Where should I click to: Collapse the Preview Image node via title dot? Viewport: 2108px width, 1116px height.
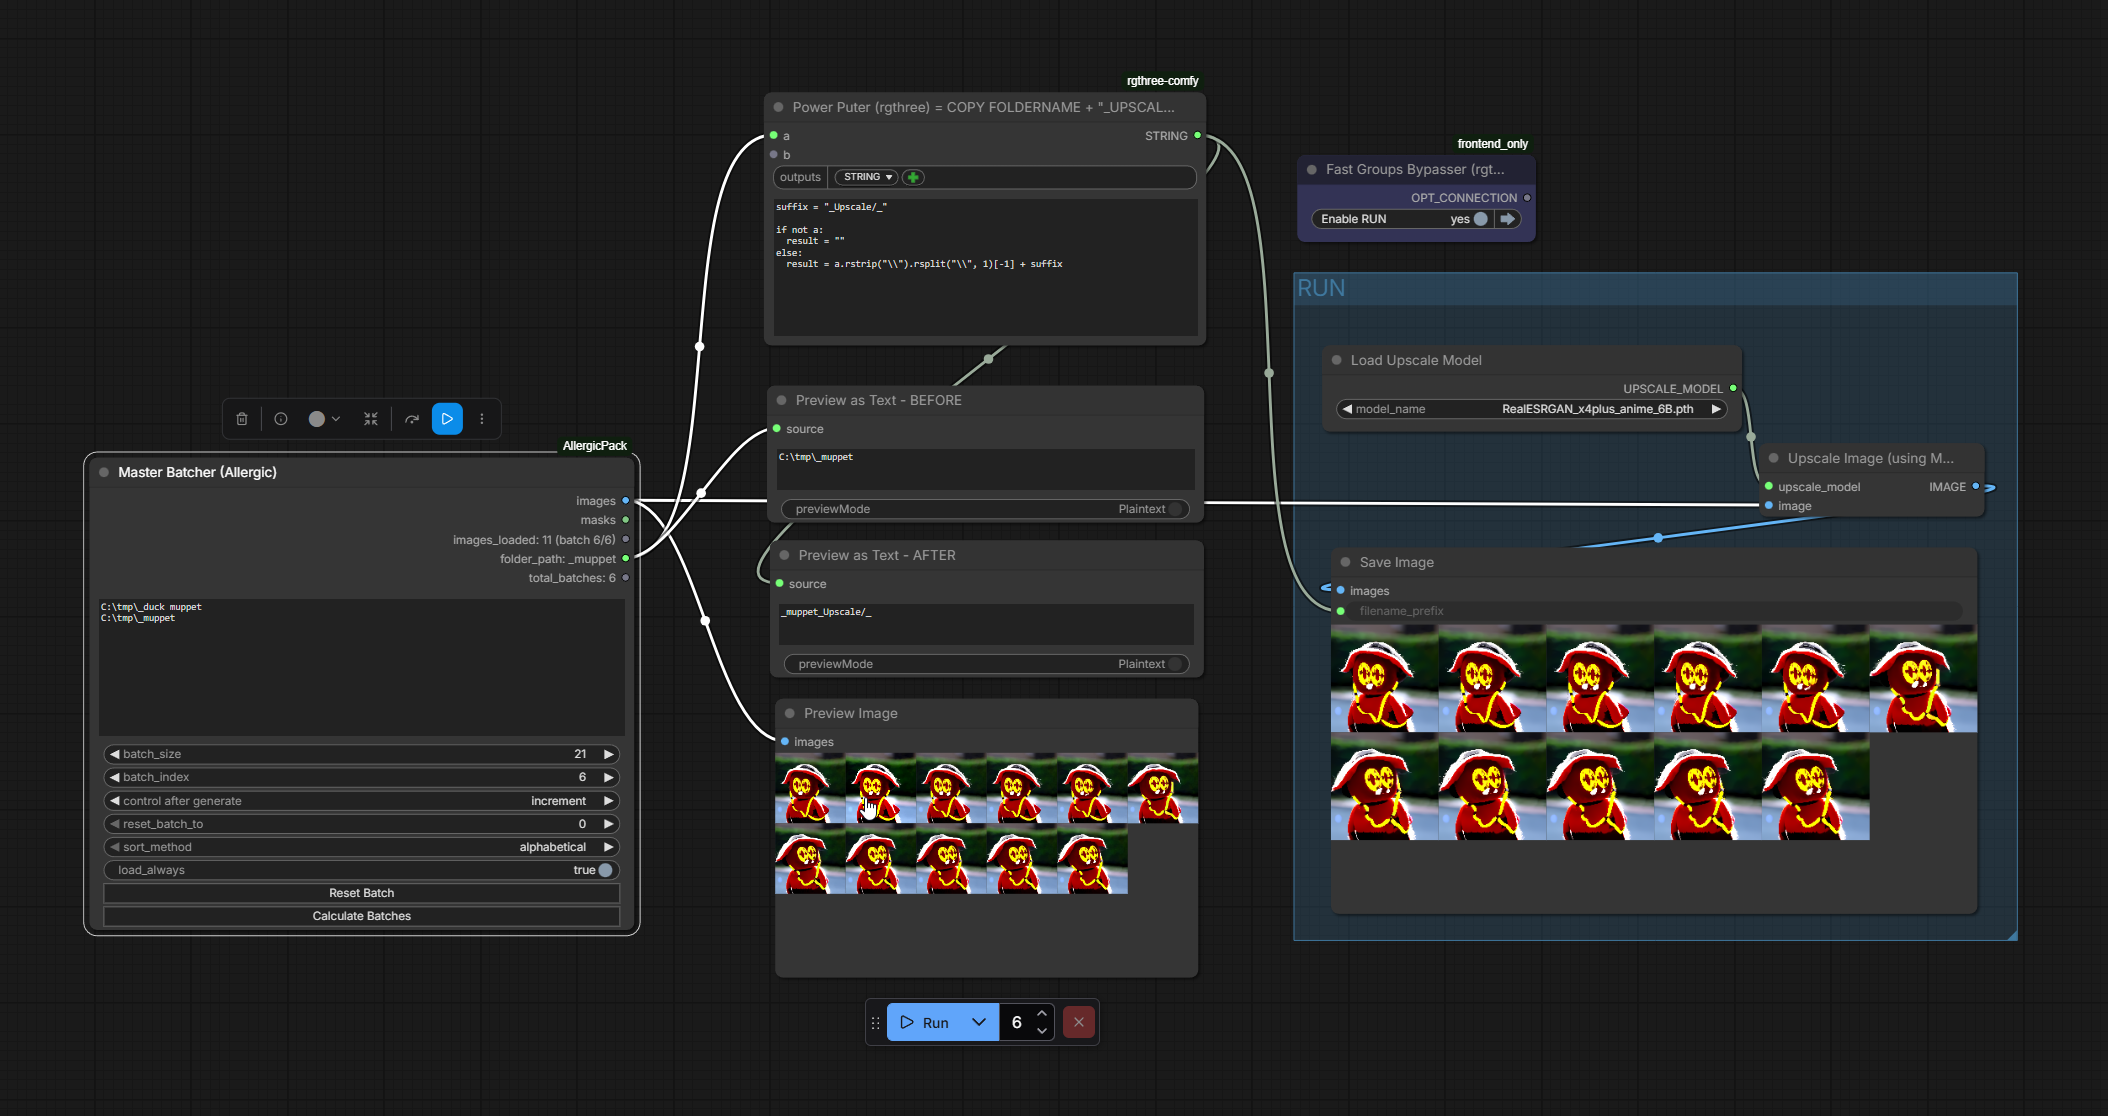click(790, 713)
